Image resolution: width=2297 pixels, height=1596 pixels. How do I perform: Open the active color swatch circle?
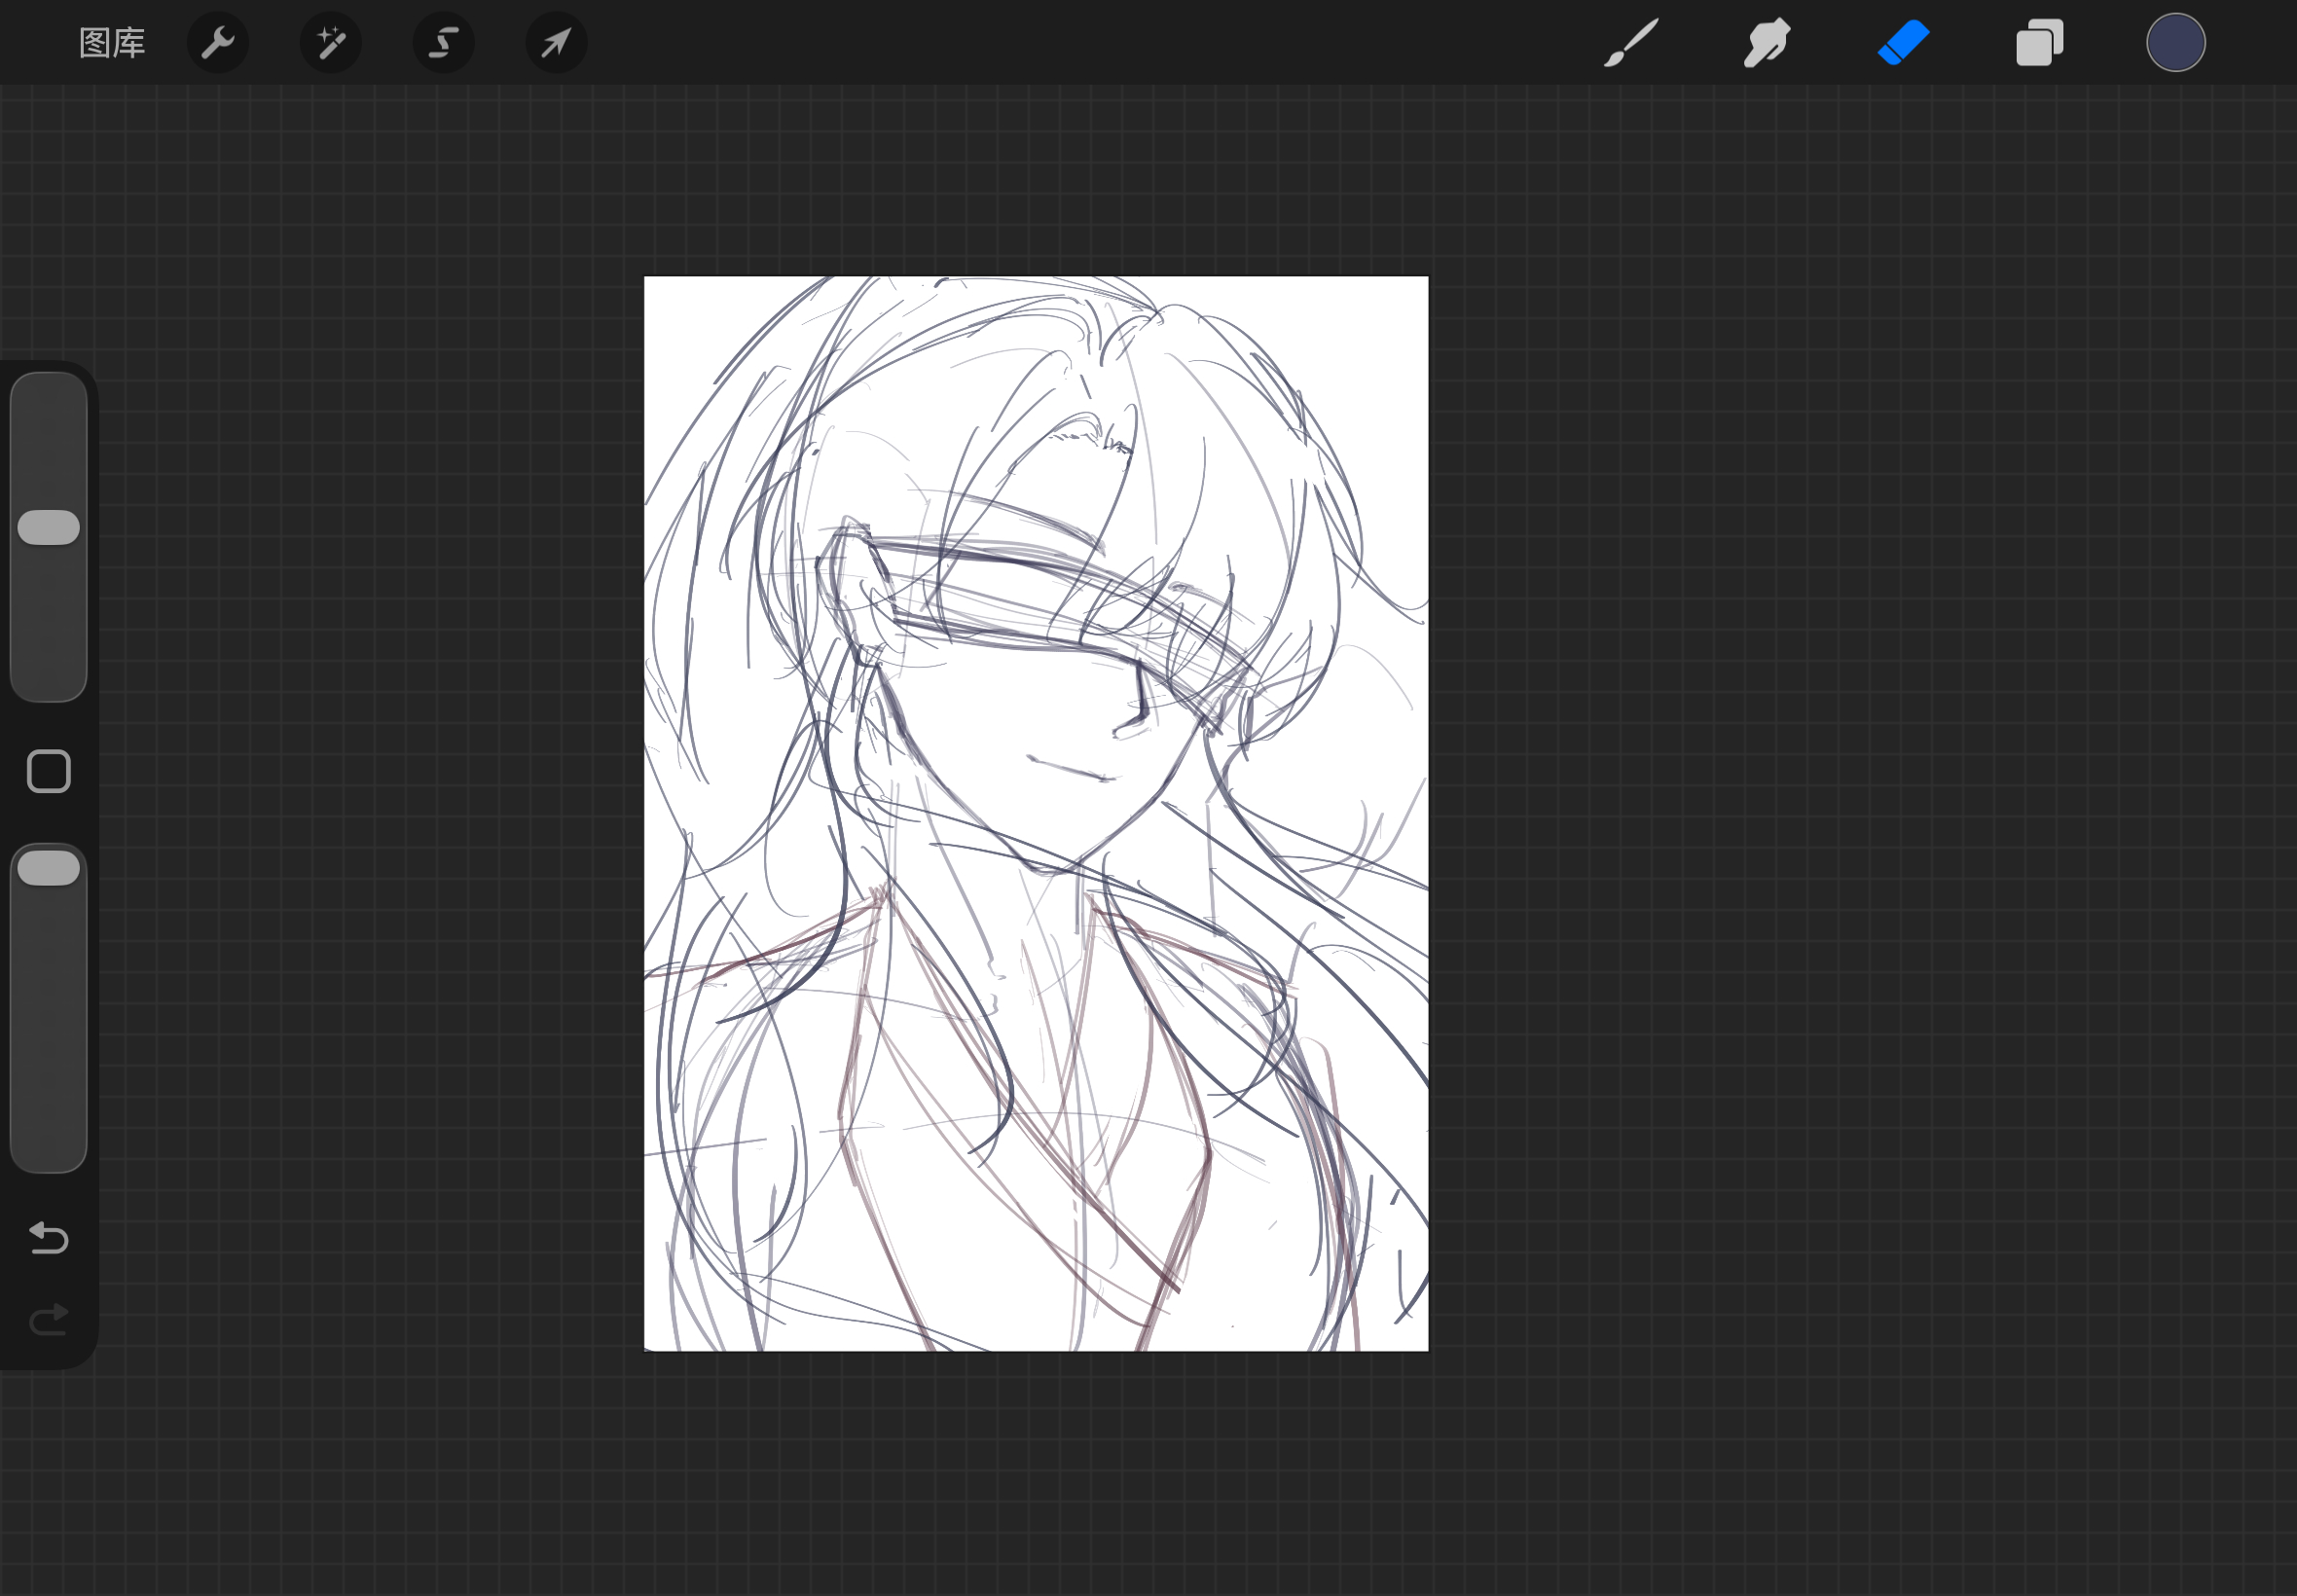click(2175, 43)
